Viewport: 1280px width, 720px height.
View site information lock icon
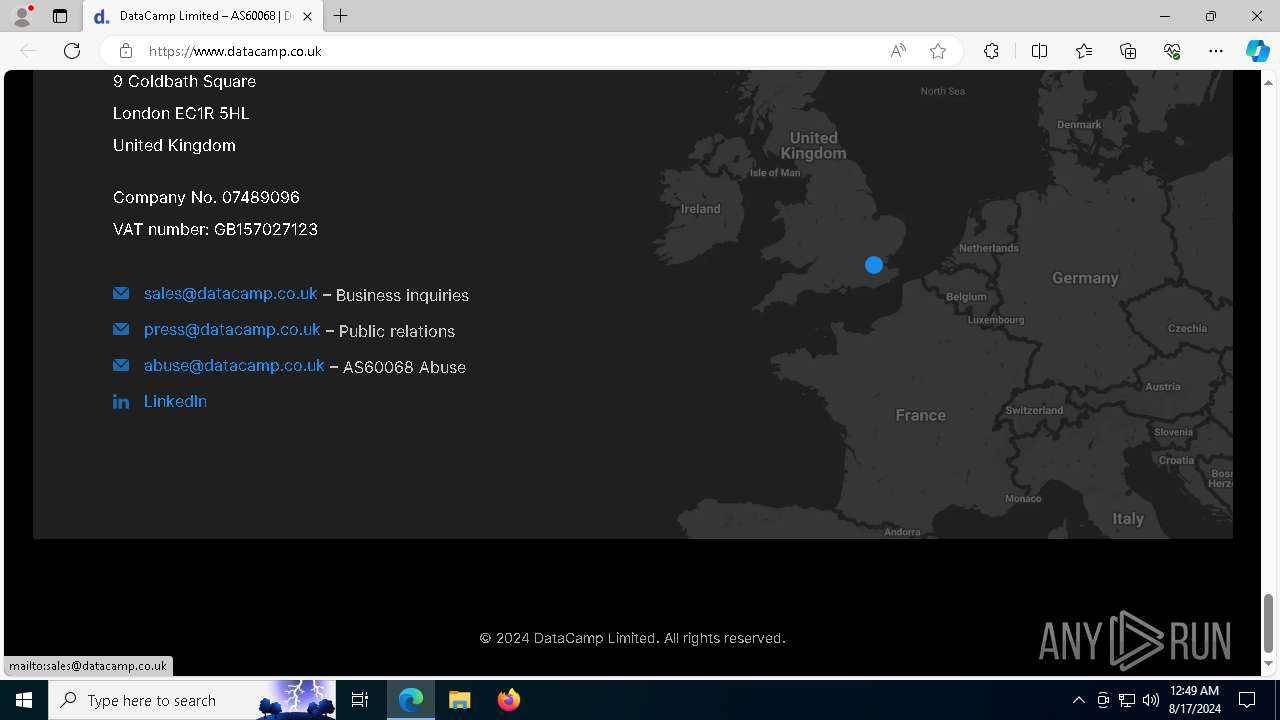(x=125, y=51)
